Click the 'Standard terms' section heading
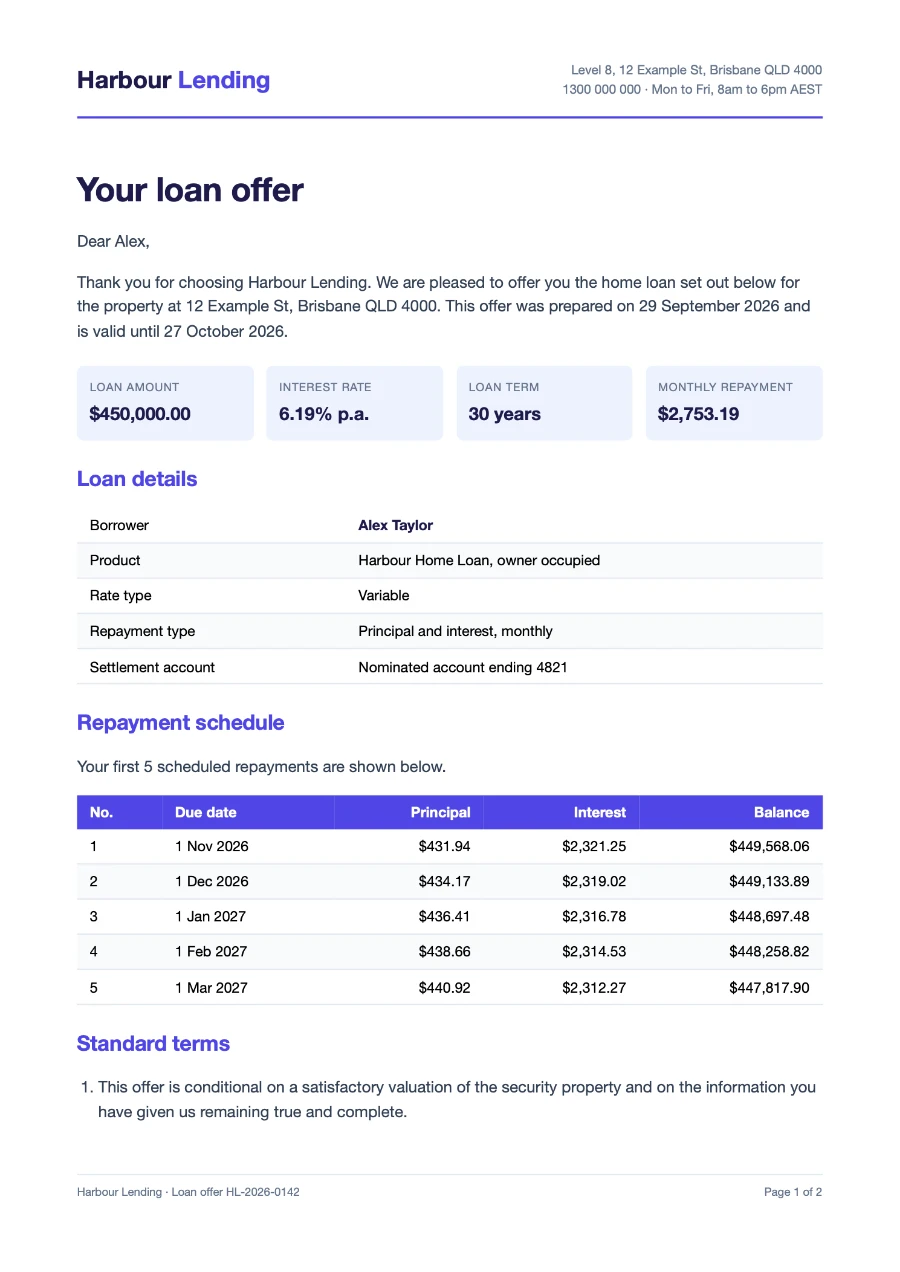 point(153,1043)
